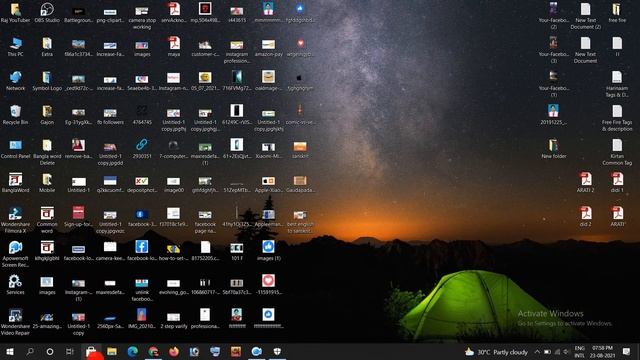Open the 30°C Partly cloudy weather widget

point(497,352)
